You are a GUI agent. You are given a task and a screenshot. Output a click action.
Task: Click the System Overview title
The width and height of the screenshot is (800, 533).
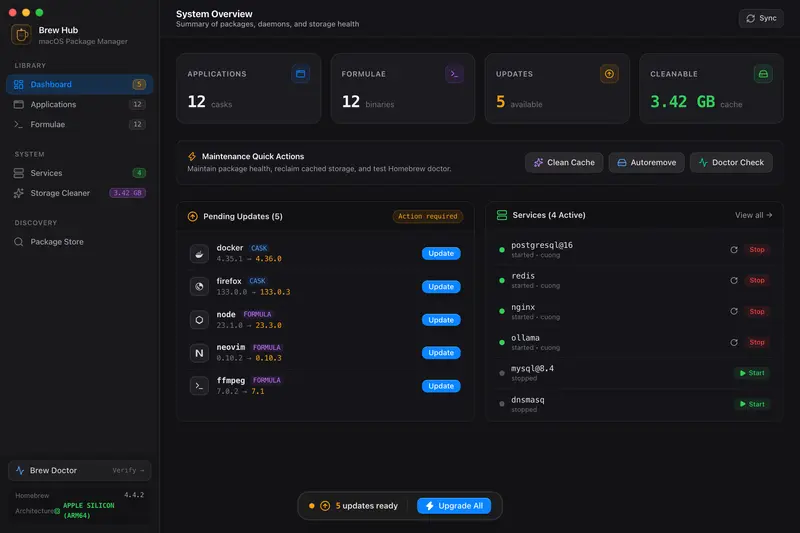tap(214, 14)
